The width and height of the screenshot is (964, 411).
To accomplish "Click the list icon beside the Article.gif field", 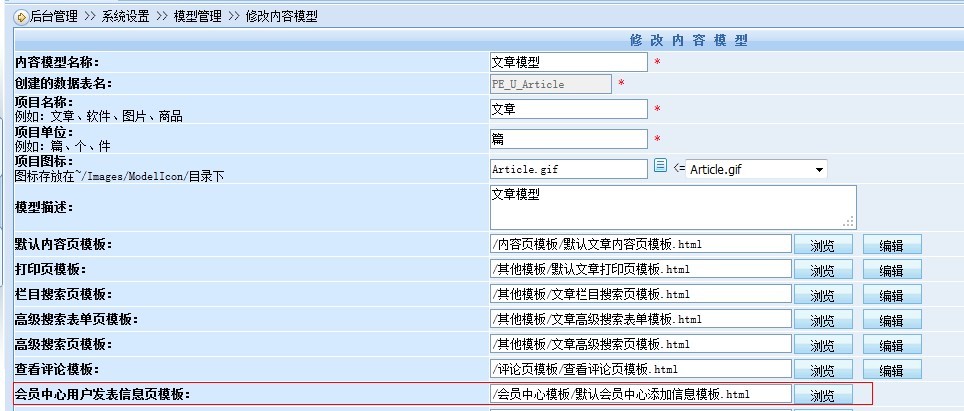I will (660, 167).
